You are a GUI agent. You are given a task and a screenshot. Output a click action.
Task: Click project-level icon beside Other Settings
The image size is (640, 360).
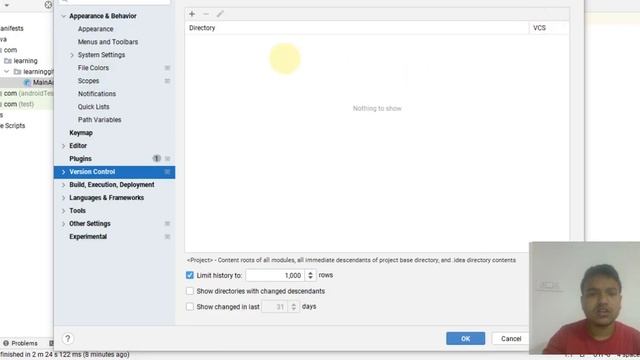[167, 224]
